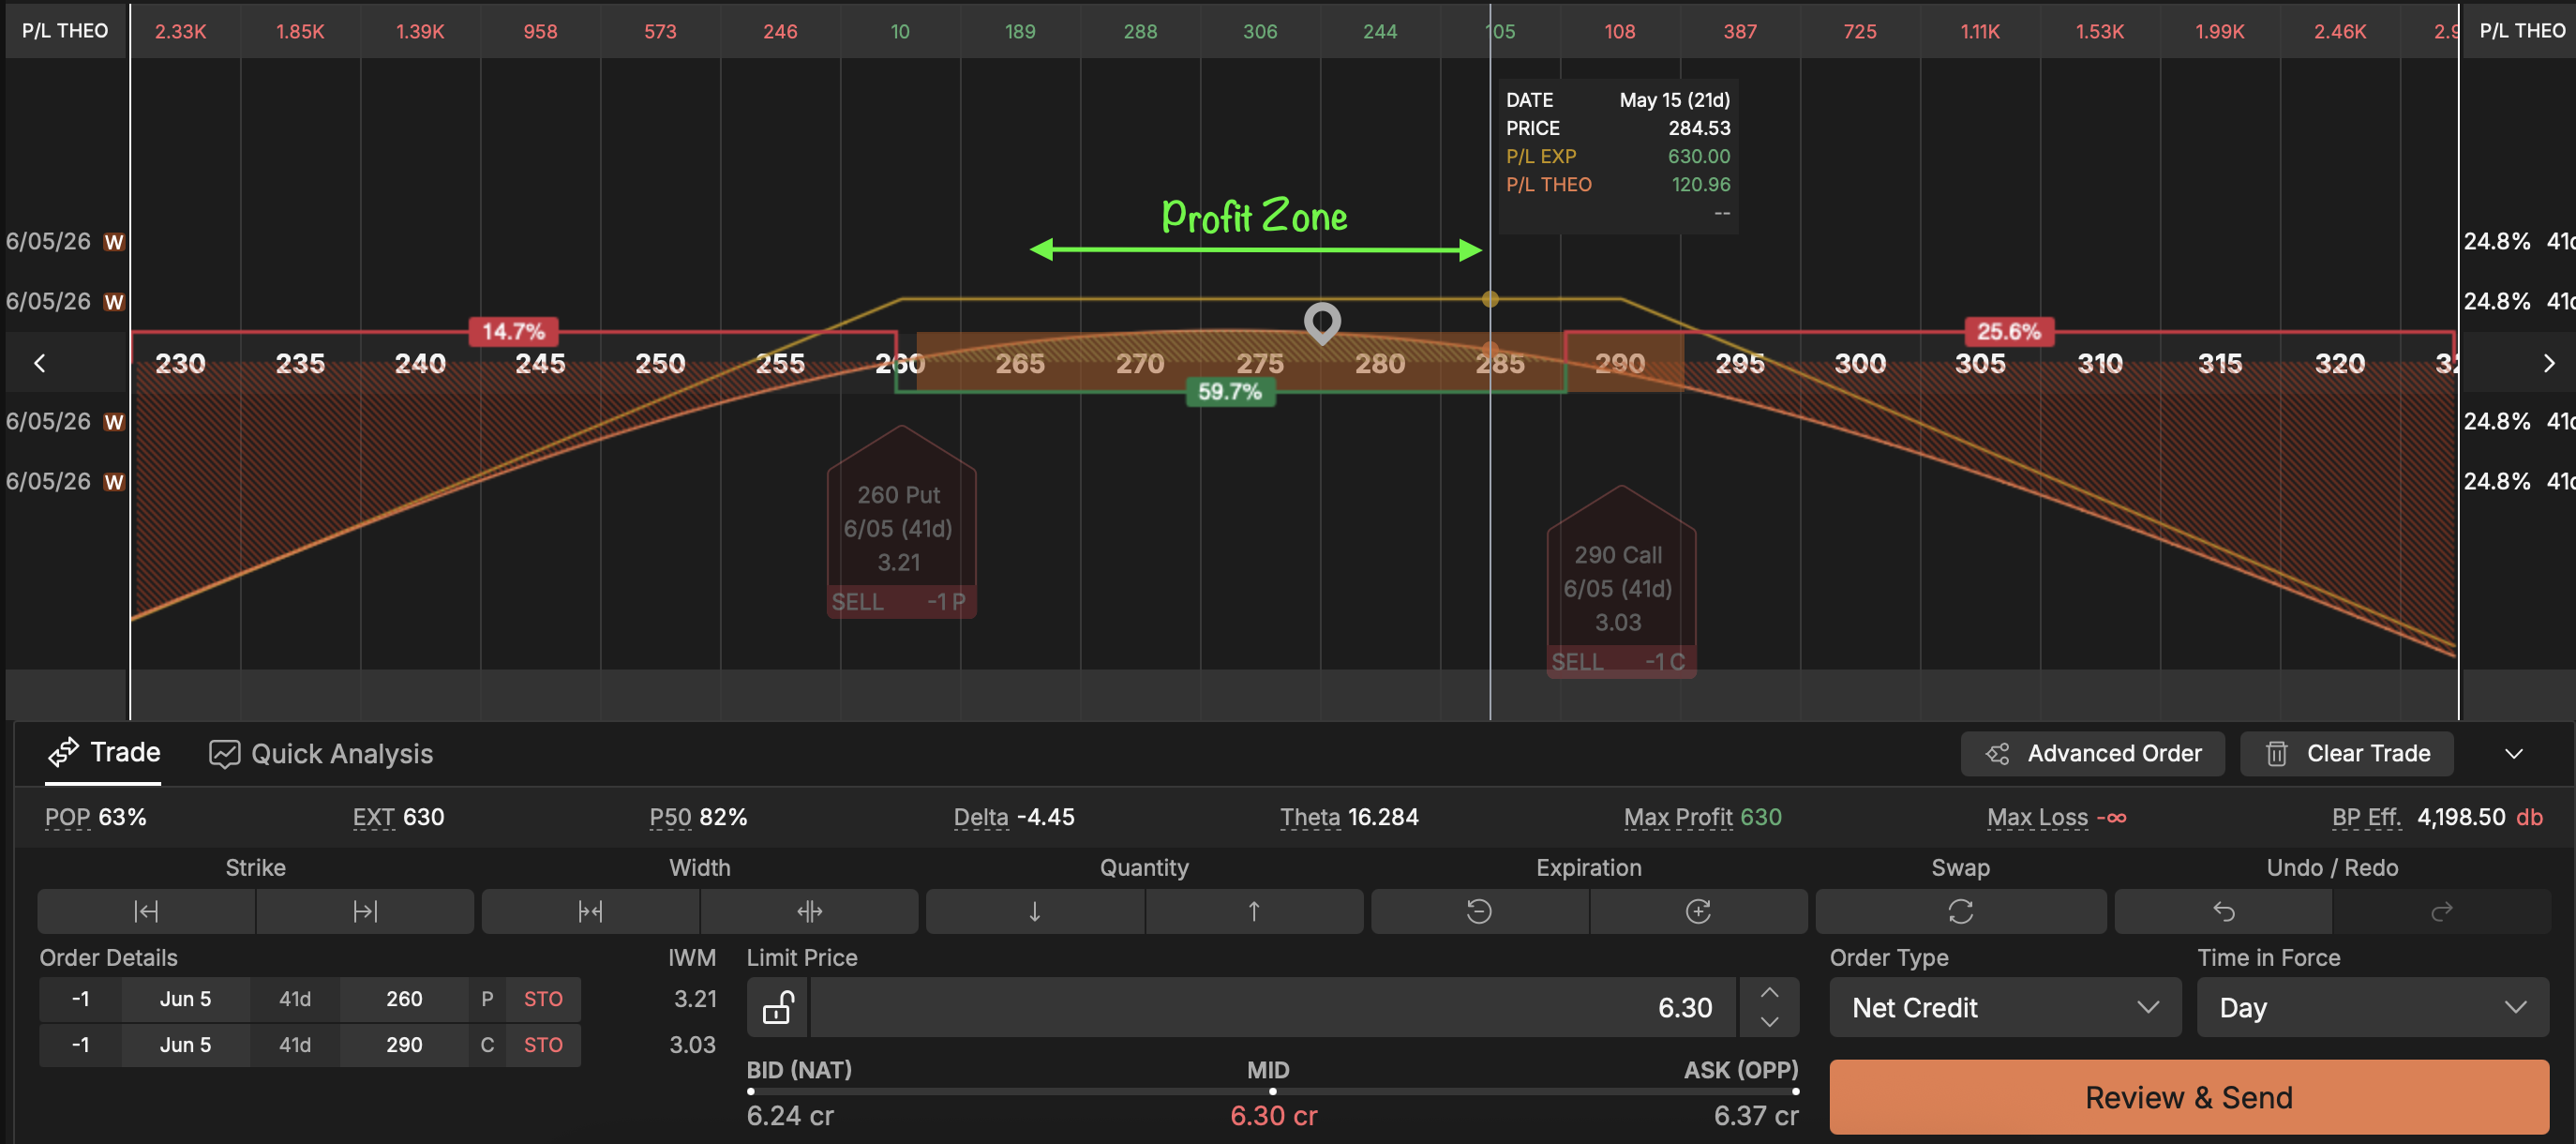Toggle STO on the 260 put leg
This screenshot has width=2576, height=1144.
point(543,999)
